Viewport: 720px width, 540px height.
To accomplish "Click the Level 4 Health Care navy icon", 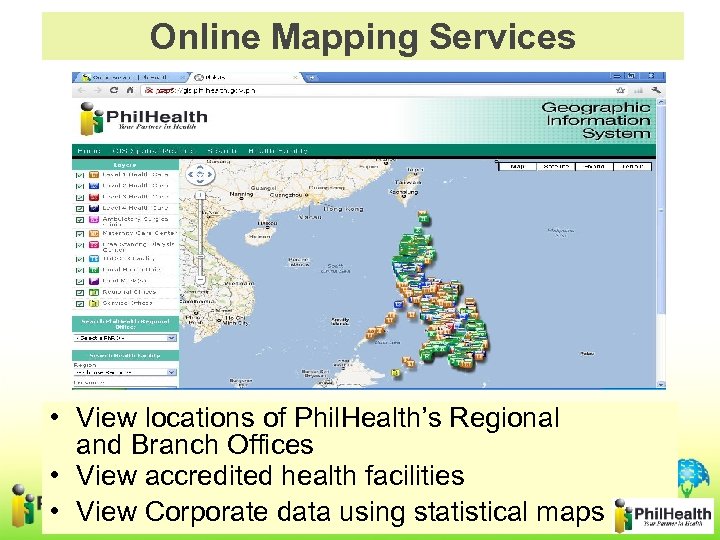I will 94,208.
